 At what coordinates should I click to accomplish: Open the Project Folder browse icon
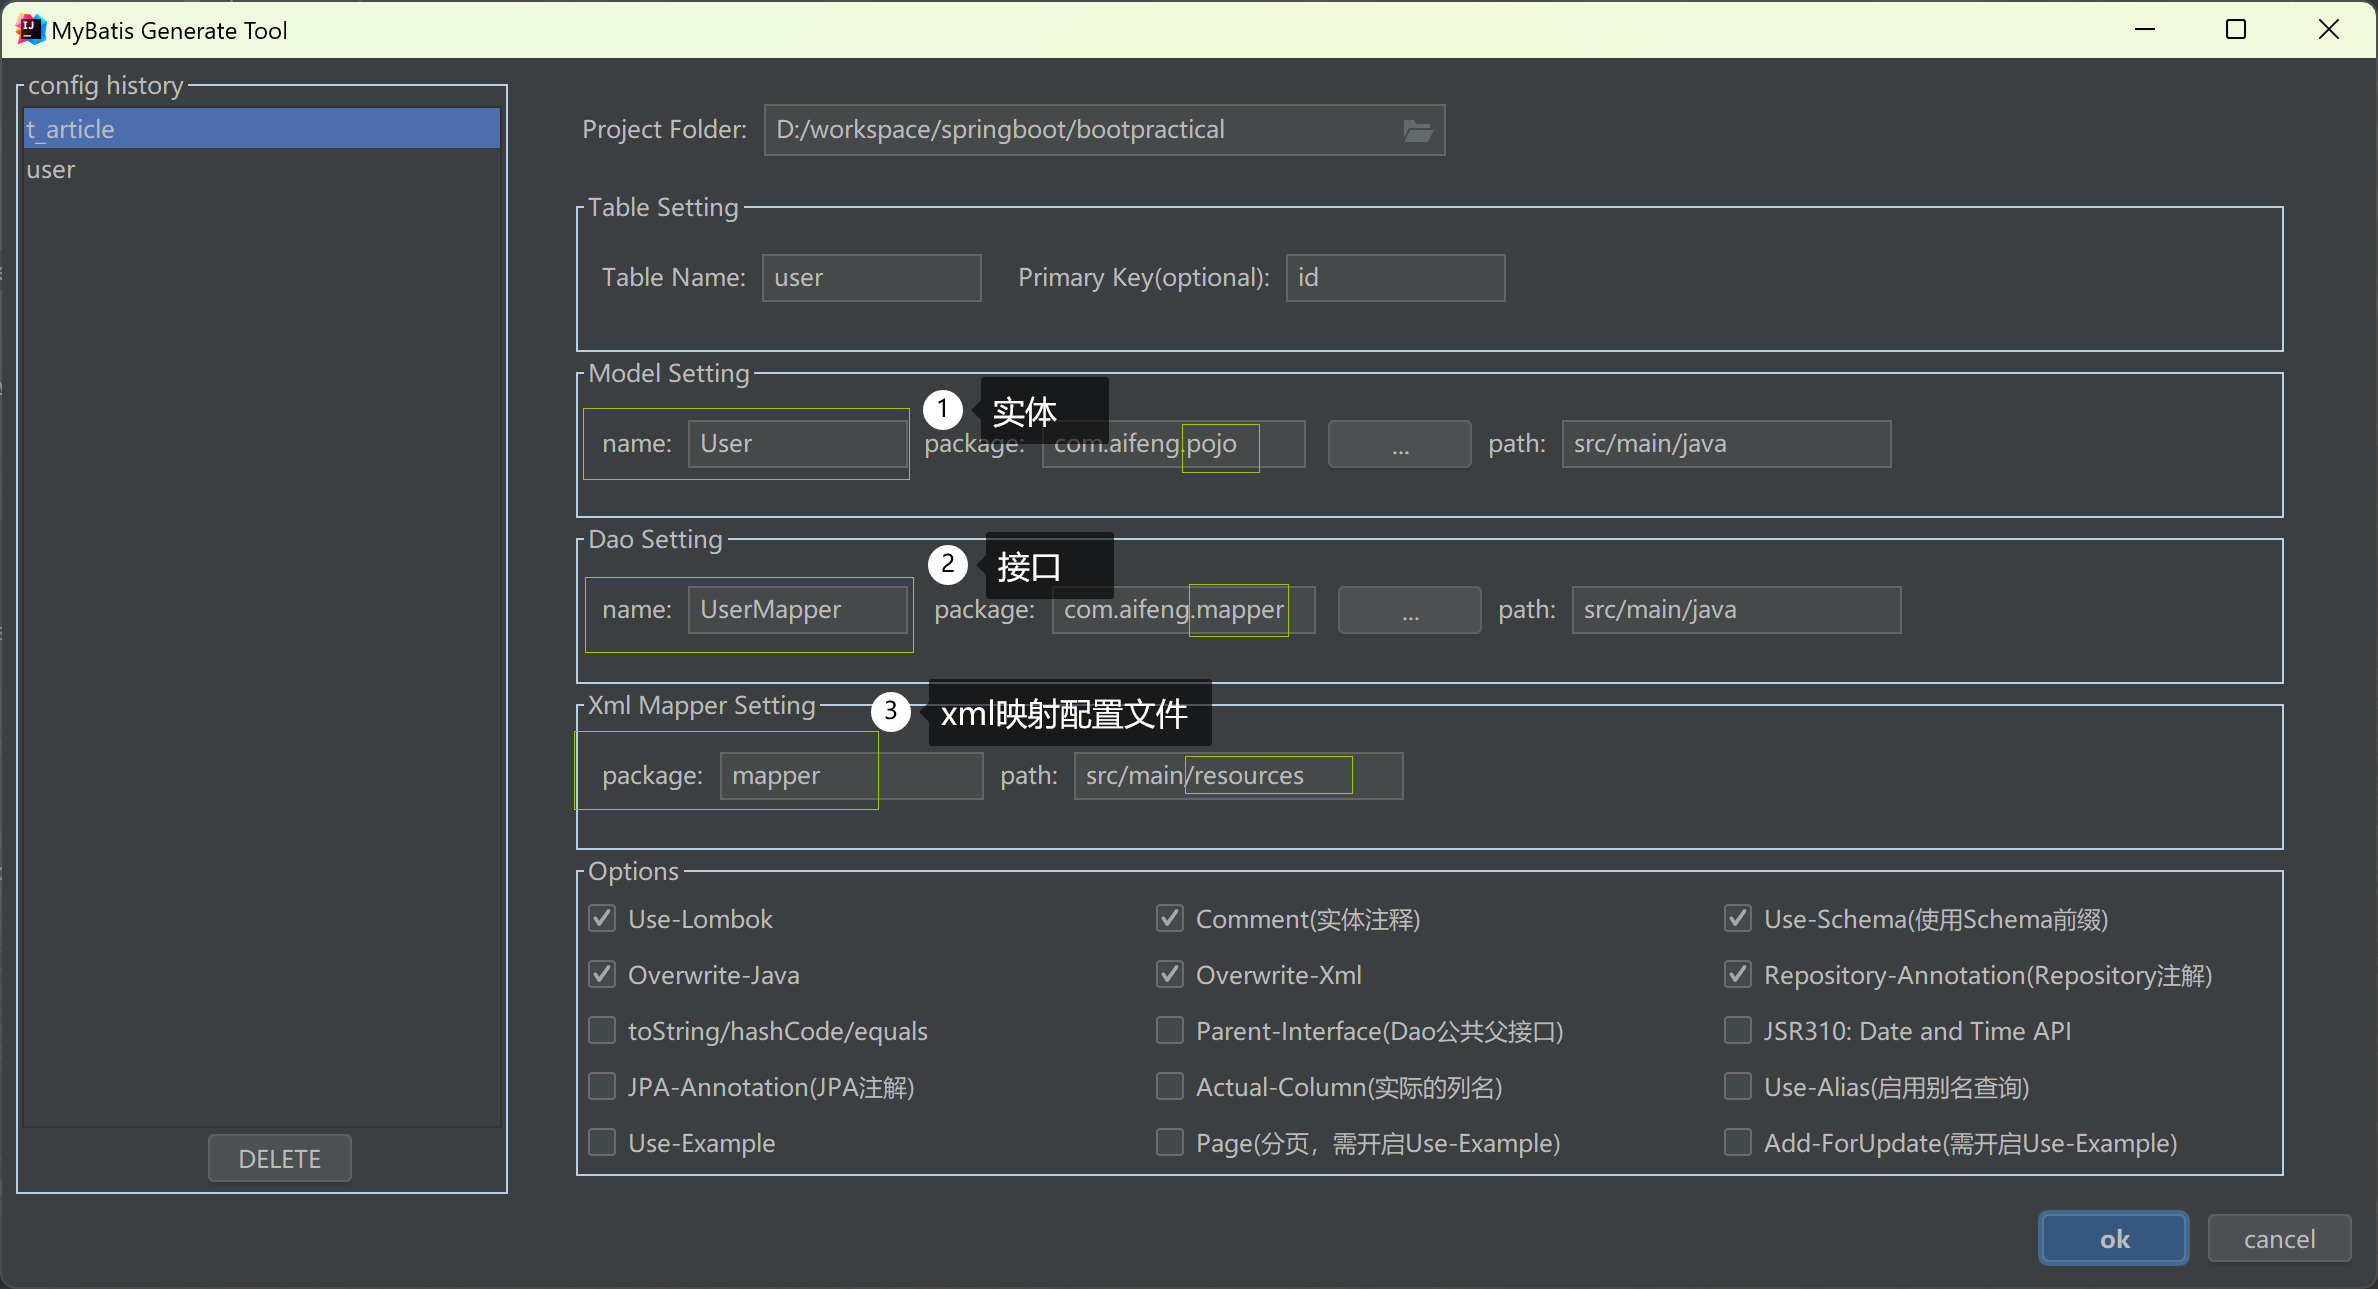pyautogui.click(x=1417, y=131)
